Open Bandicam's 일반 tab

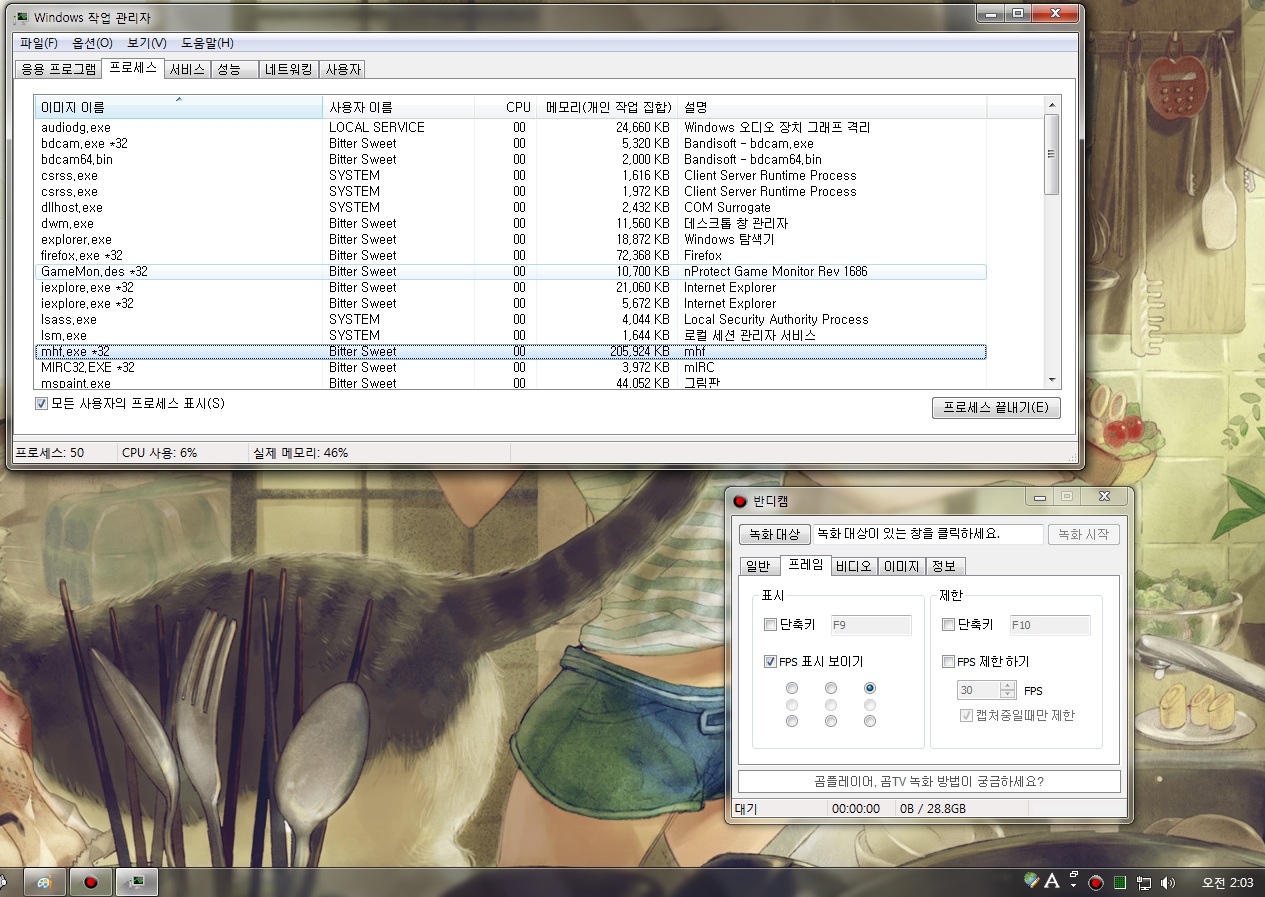pos(758,566)
